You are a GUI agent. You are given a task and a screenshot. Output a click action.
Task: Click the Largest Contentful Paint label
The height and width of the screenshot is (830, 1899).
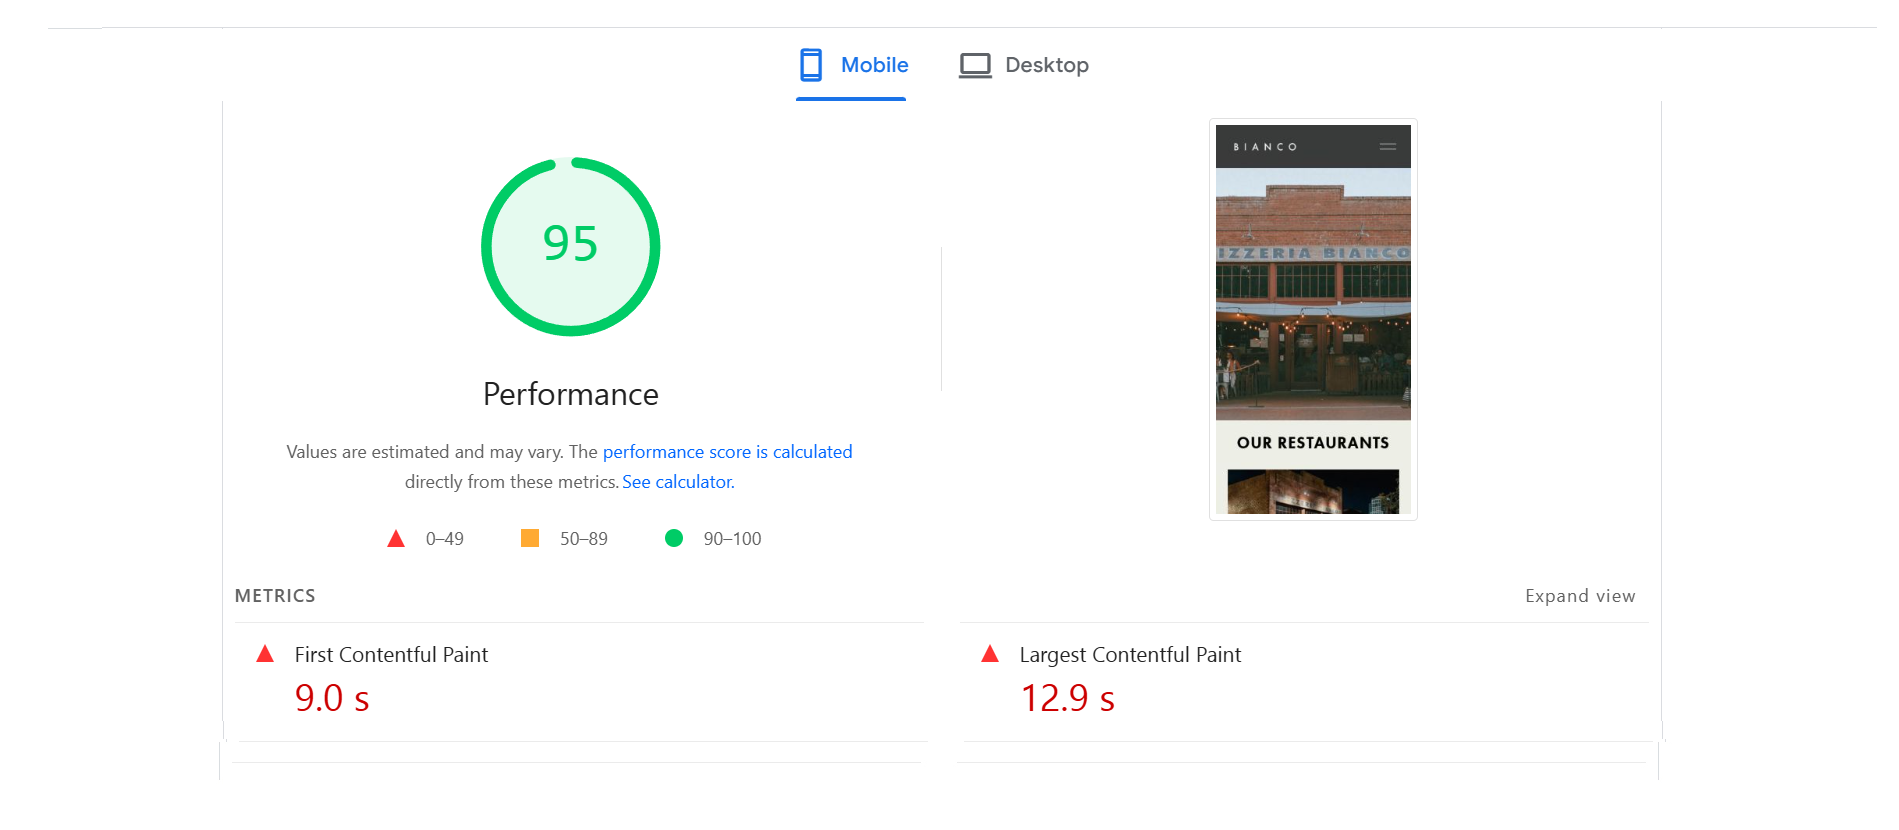(1130, 655)
